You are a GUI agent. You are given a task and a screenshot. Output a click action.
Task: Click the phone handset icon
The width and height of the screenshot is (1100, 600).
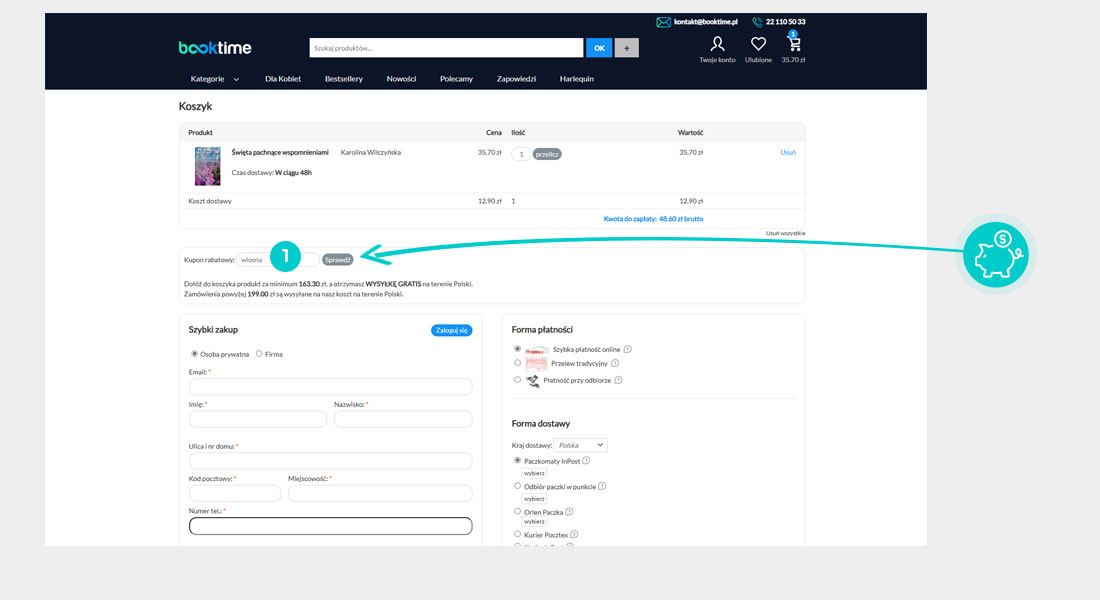tap(757, 22)
